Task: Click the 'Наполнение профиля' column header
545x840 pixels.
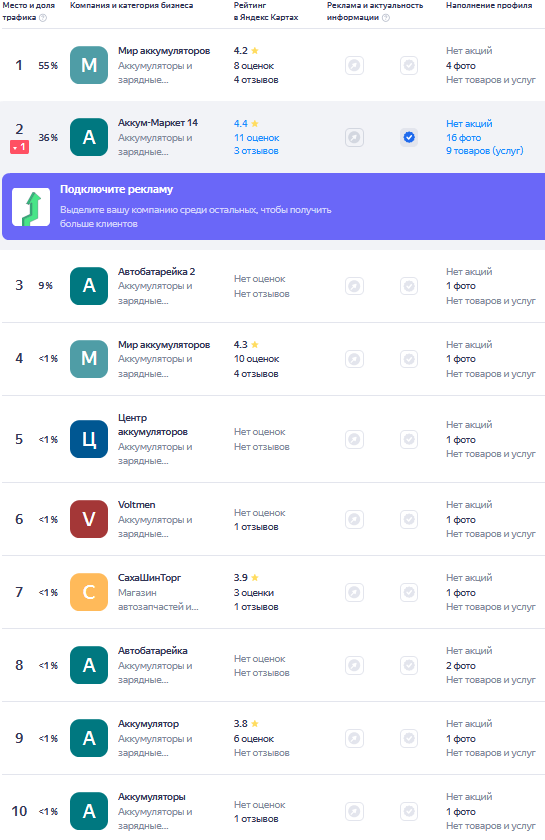Action: click(x=489, y=5)
